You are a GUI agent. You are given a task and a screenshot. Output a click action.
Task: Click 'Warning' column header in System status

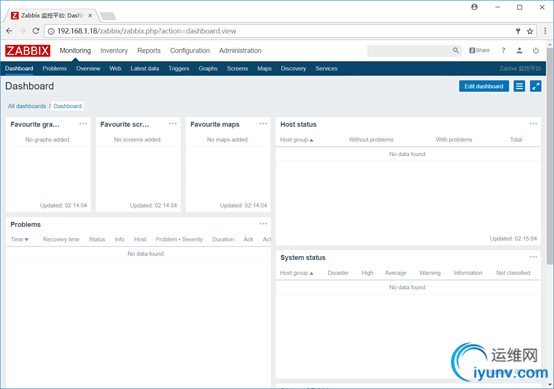pyautogui.click(x=430, y=273)
